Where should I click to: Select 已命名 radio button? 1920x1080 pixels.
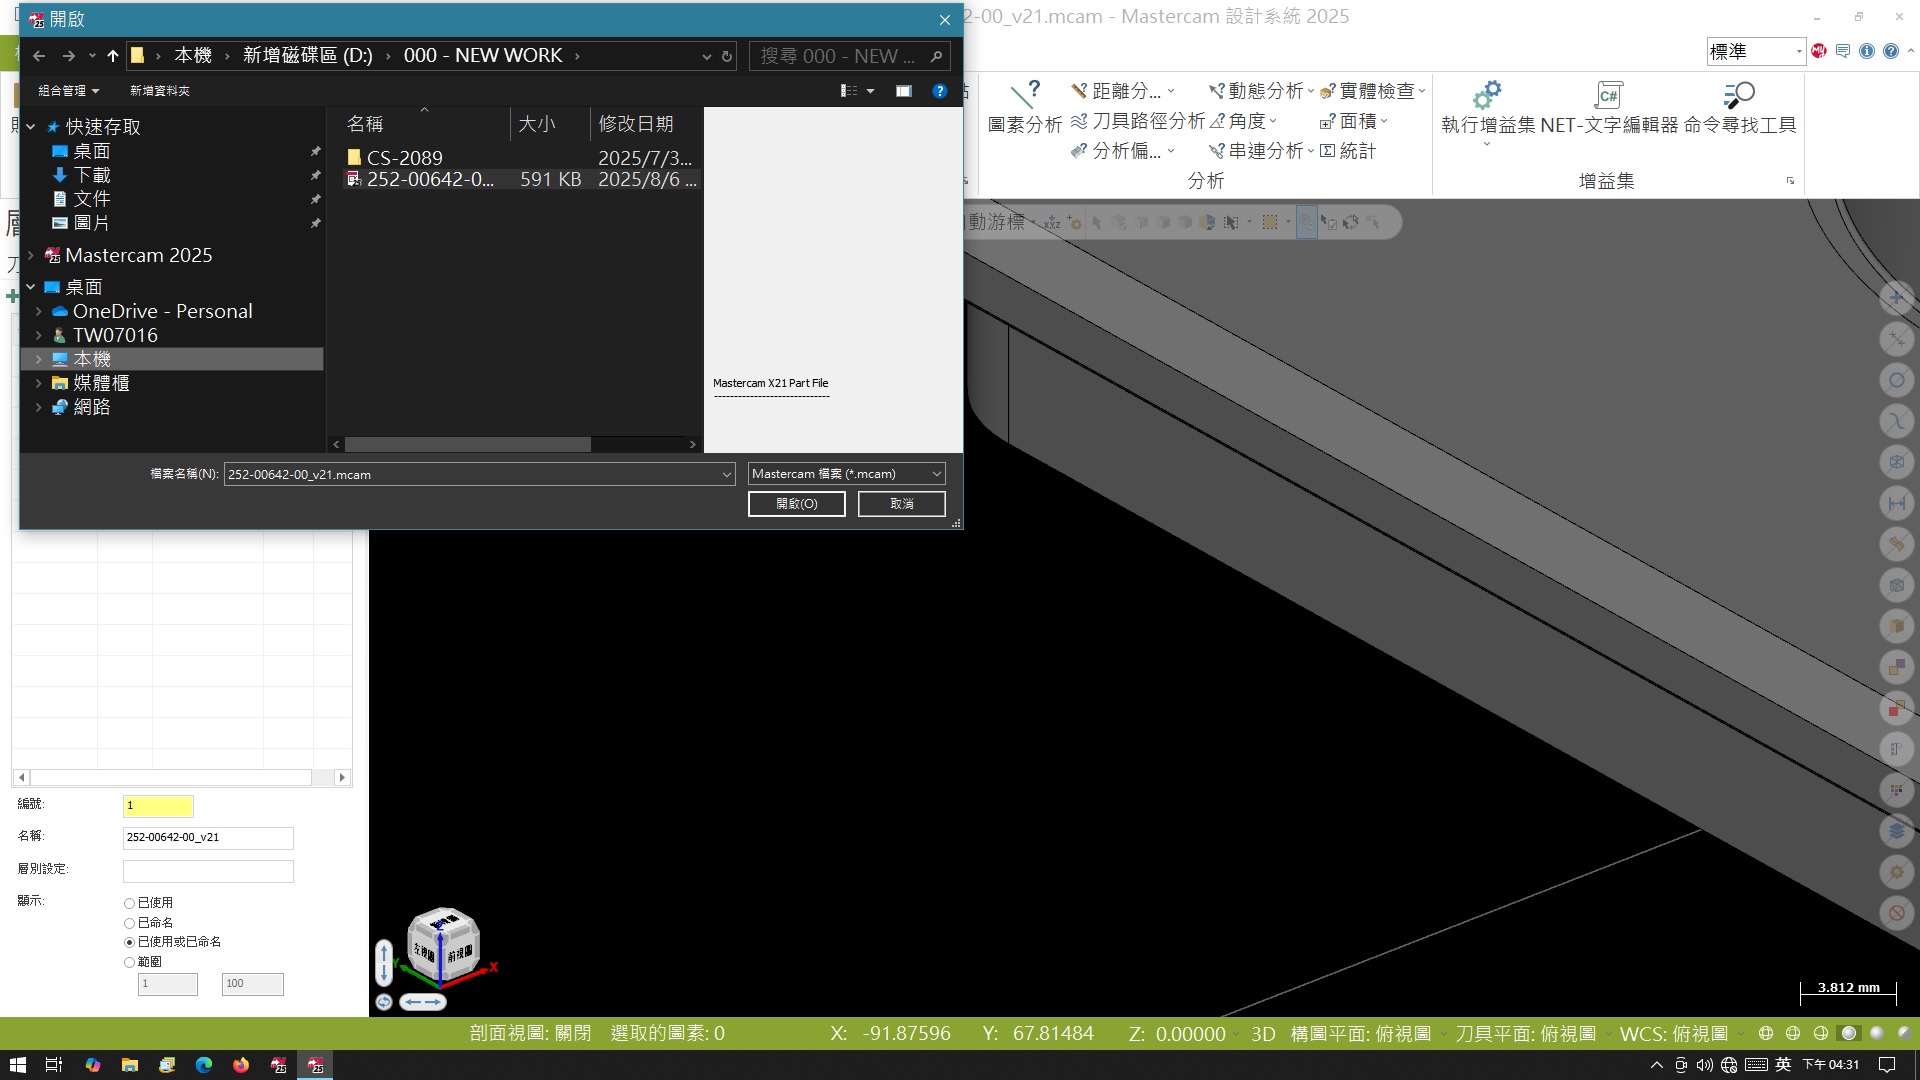[x=129, y=923]
